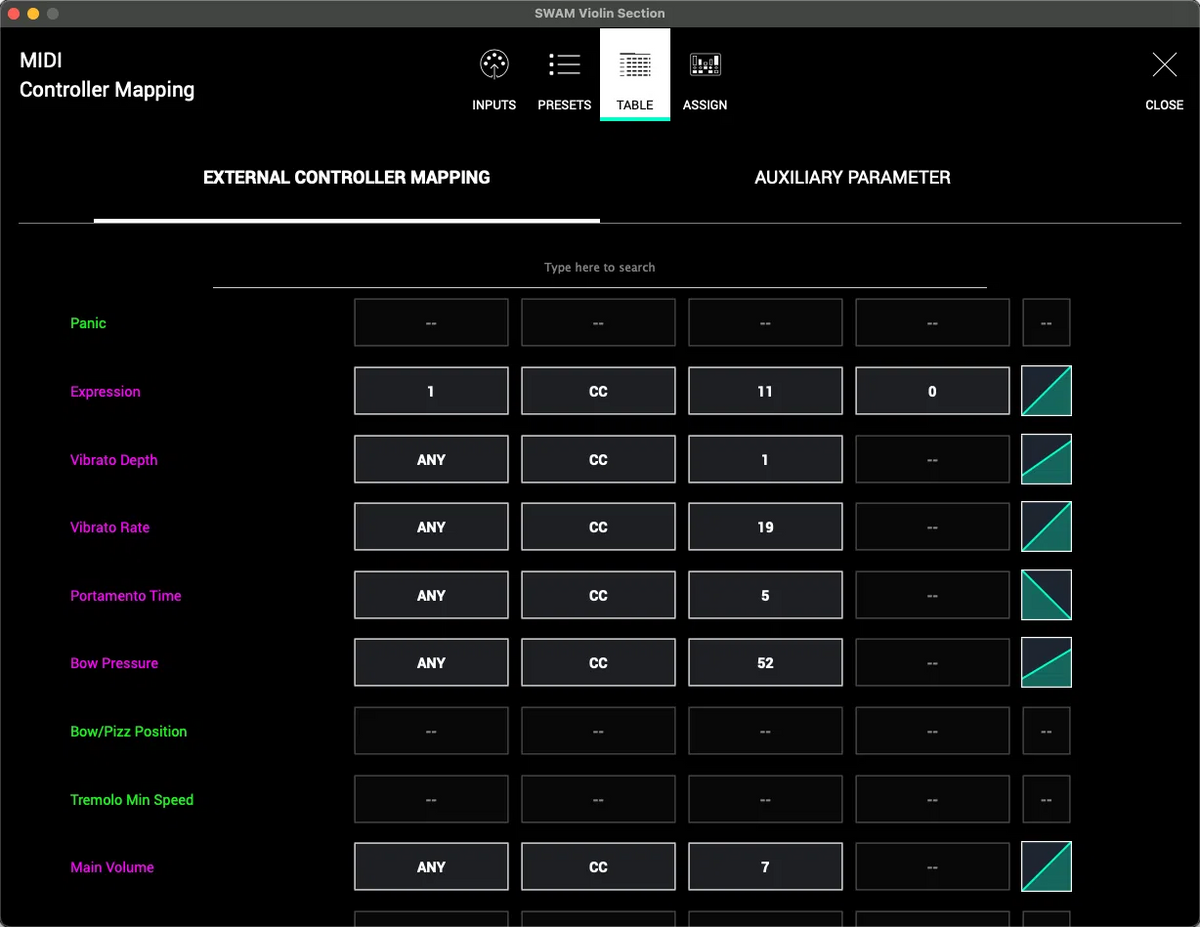1200x927 pixels.
Task: Open the response curve for Expression
Action: (1046, 390)
